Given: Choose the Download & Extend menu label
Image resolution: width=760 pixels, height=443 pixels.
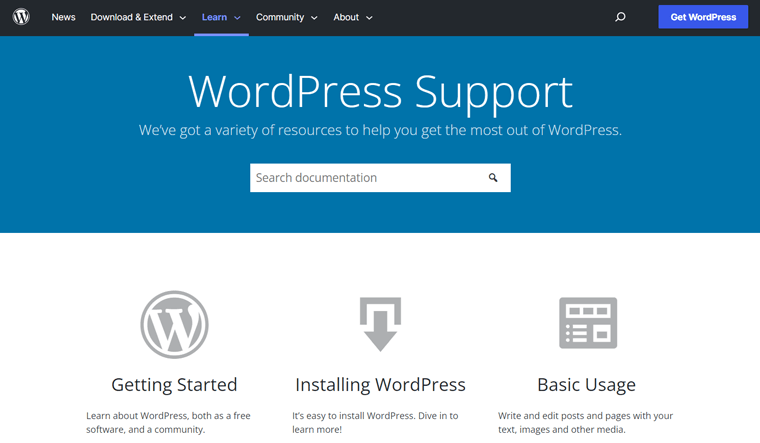Looking at the screenshot, I should pyautogui.click(x=131, y=17).
